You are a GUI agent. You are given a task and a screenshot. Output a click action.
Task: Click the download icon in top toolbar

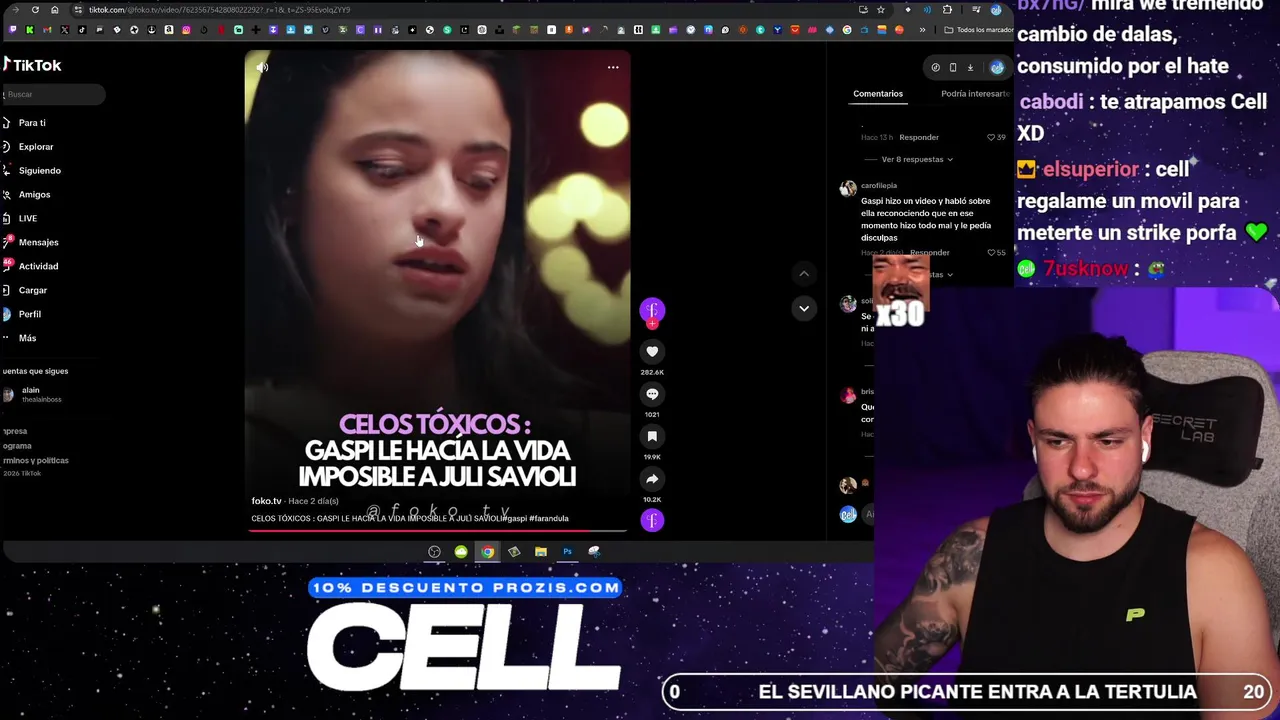970,68
